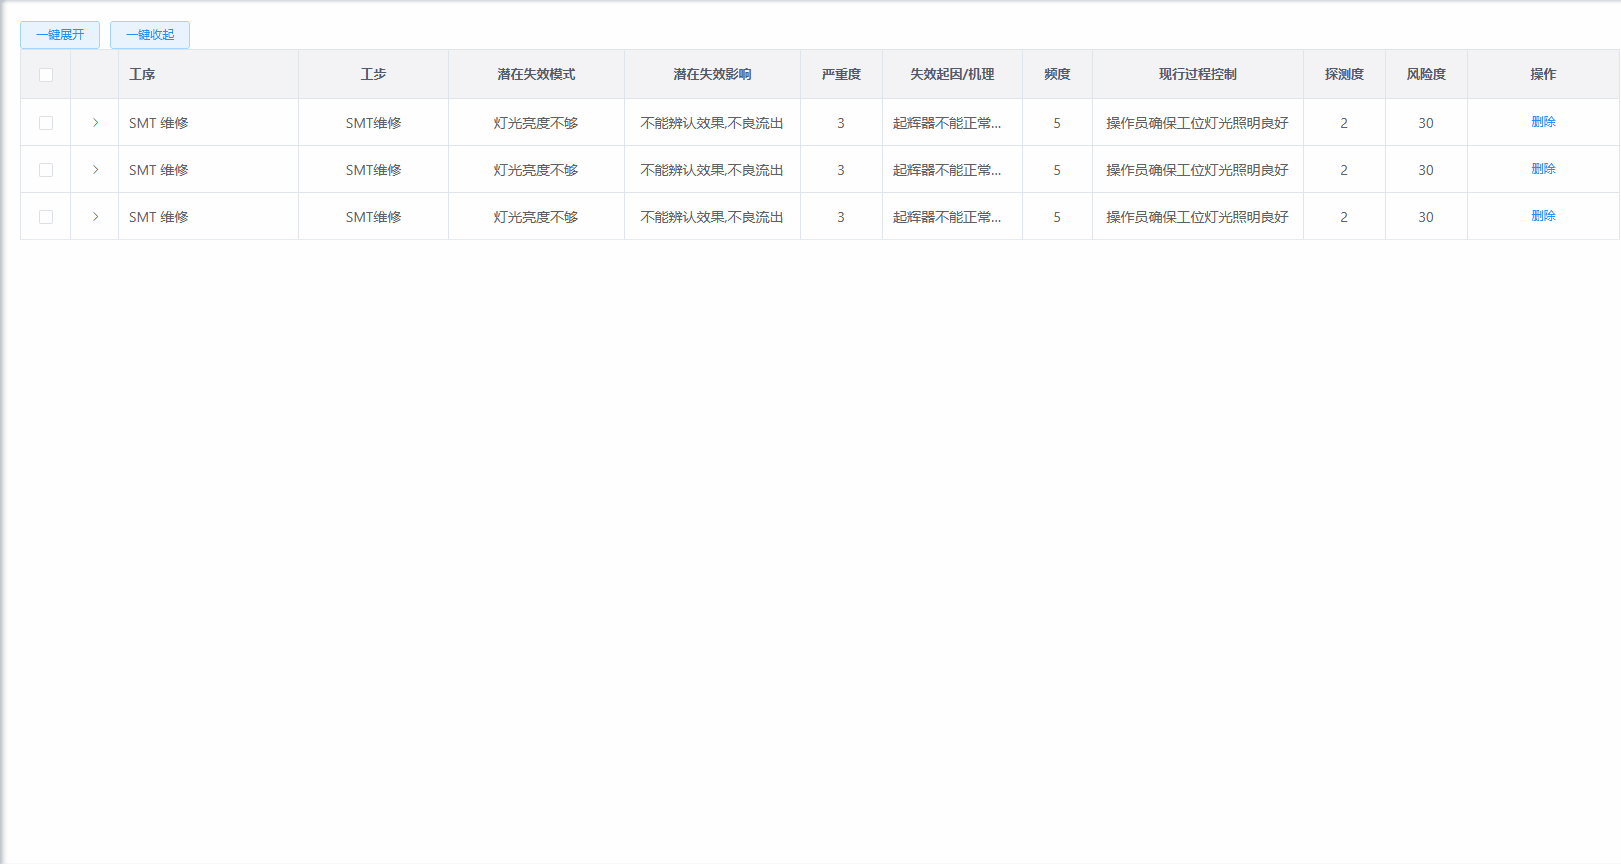This screenshot has height=864, width=1621.
Task: Click 删除 link in the first row
Action: 1543,122
